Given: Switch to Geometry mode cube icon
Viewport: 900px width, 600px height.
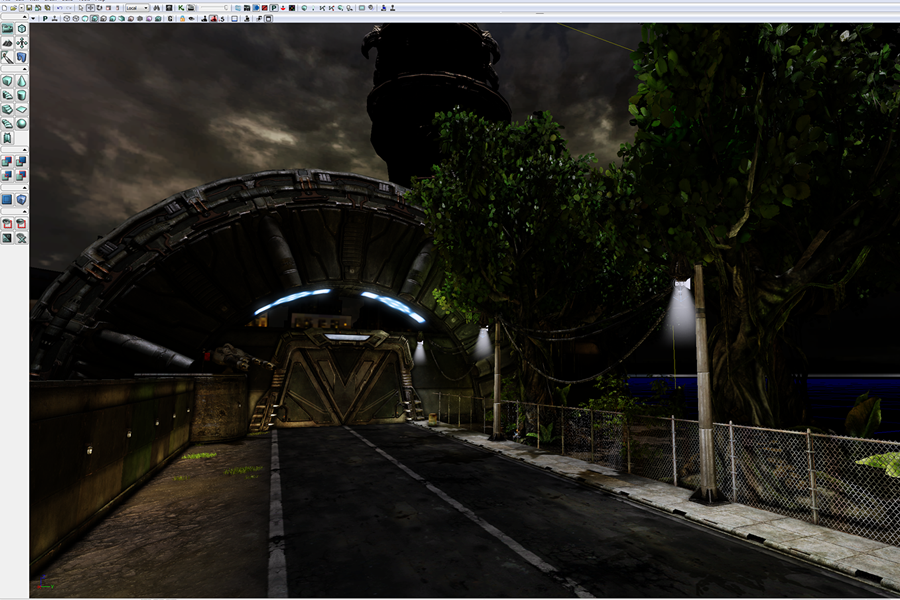Looking at the screenshot, I should pyautogui.click(x=21, y=29).
